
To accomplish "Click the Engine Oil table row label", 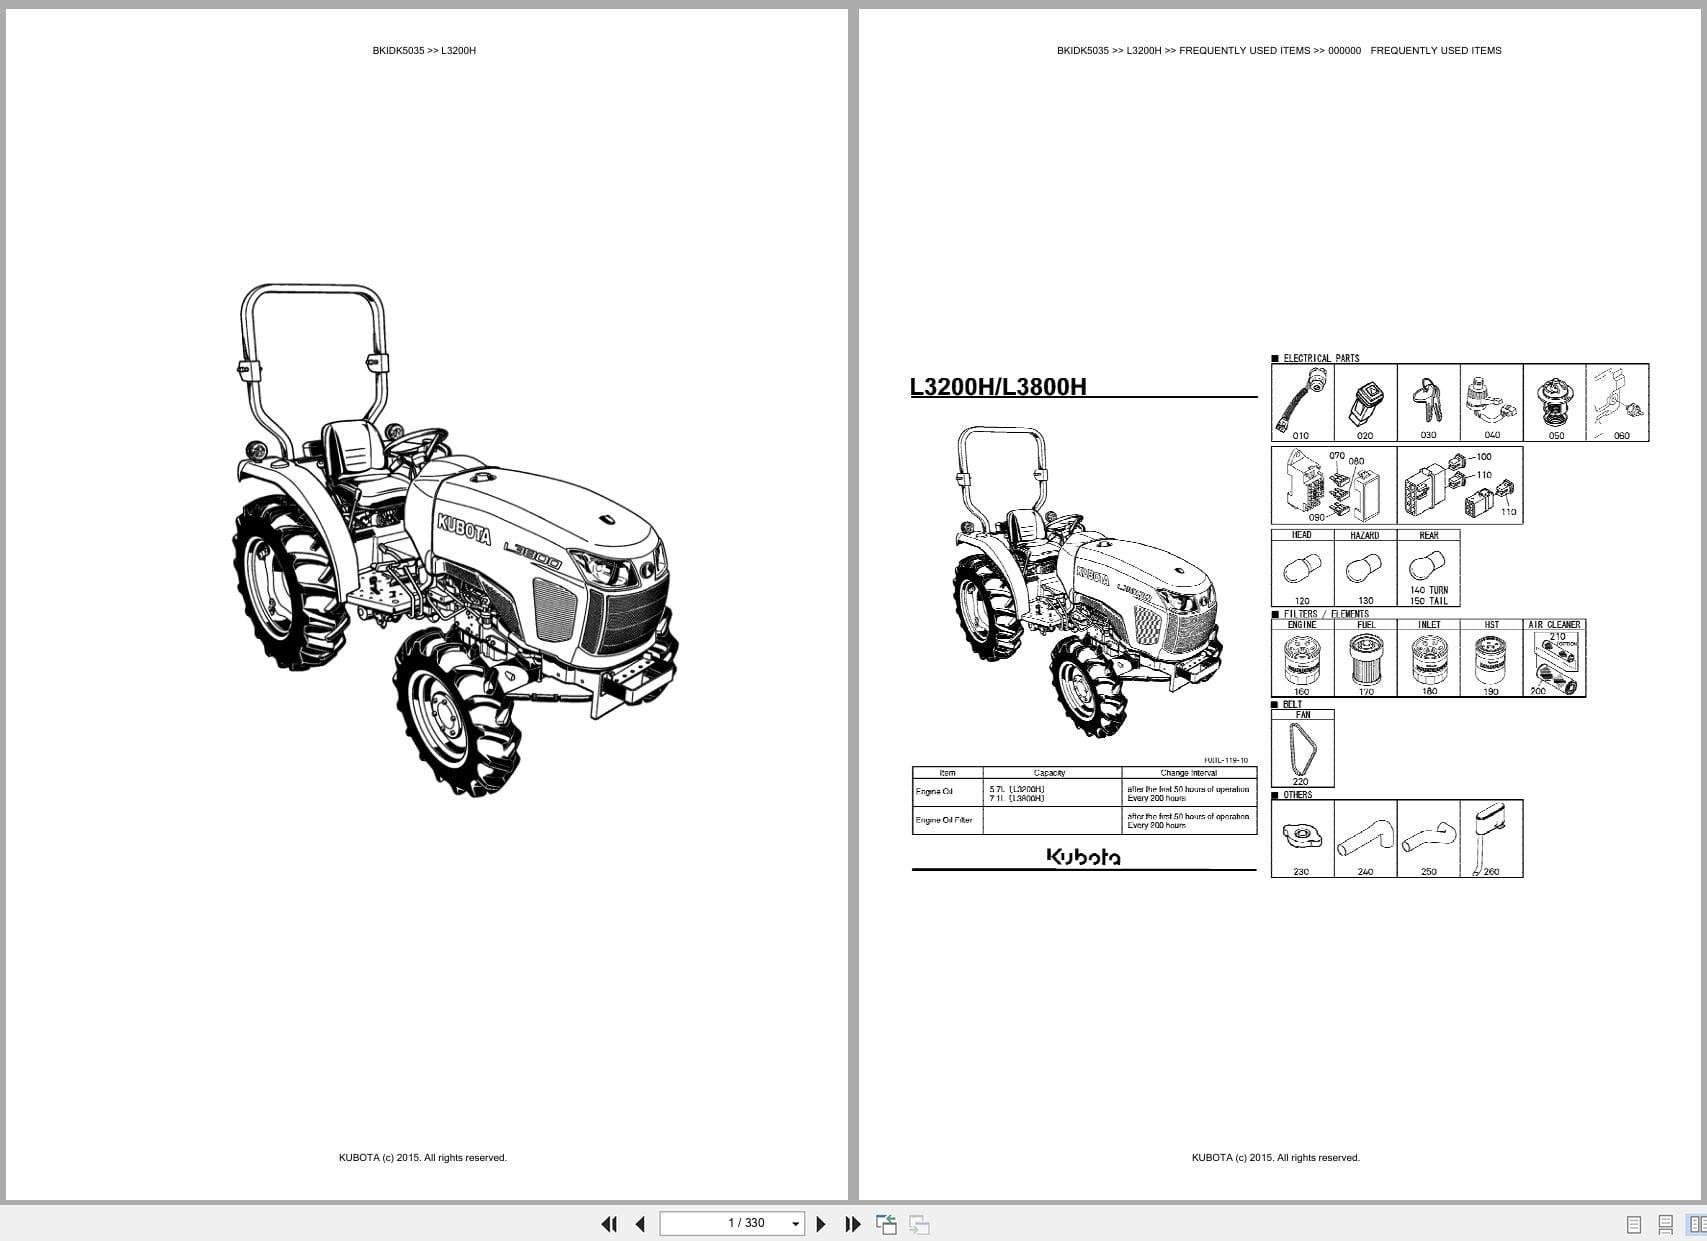I will [x=934, y=792].
